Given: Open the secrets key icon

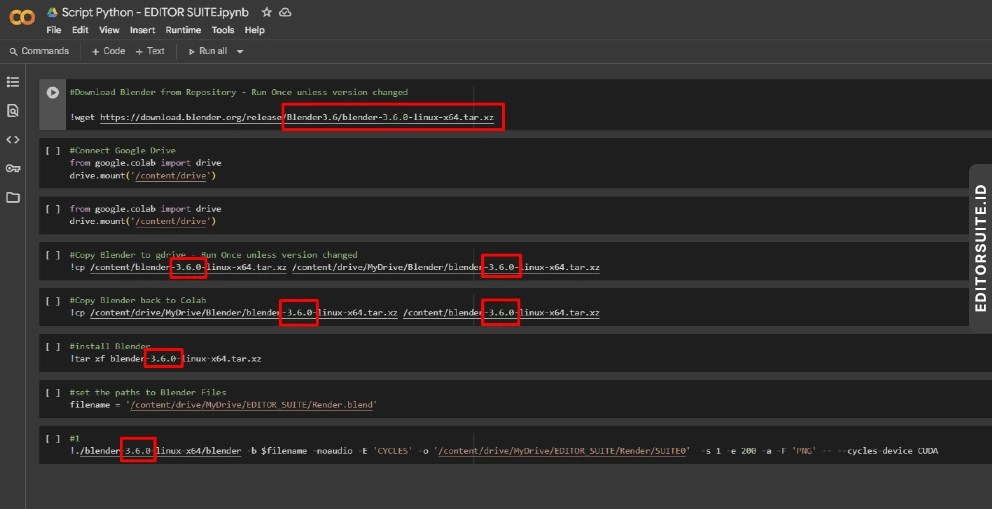Looking at the screenshot, I should point(13,168).
